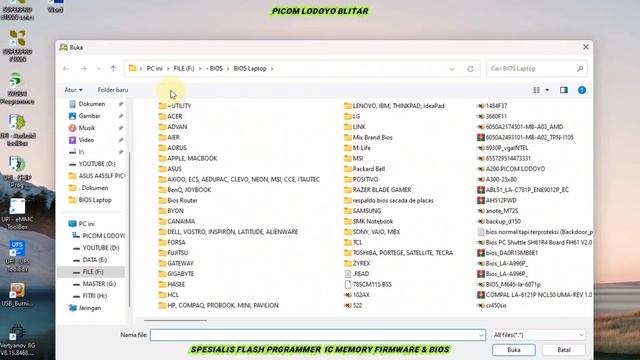The height and width of the screenshot is (360, 640).
Task: Go up one folder level
Action: pyautogui.click(x=113, y=69)
